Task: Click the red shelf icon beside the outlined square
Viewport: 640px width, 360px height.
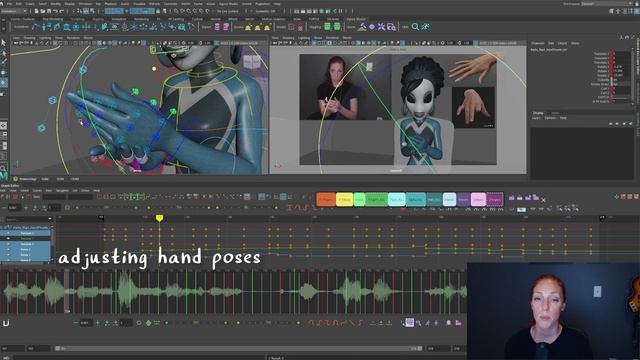Action: 300,27
